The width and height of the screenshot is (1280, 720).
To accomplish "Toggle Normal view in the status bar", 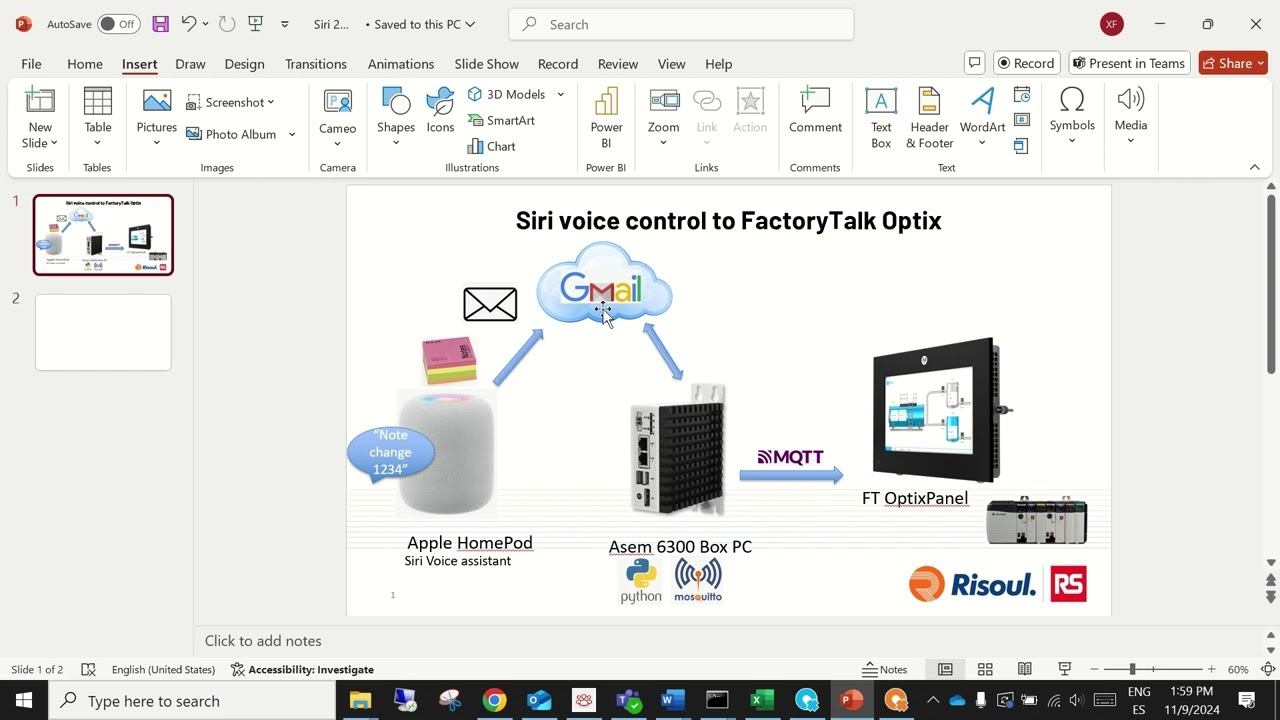I will coord(945,669).
